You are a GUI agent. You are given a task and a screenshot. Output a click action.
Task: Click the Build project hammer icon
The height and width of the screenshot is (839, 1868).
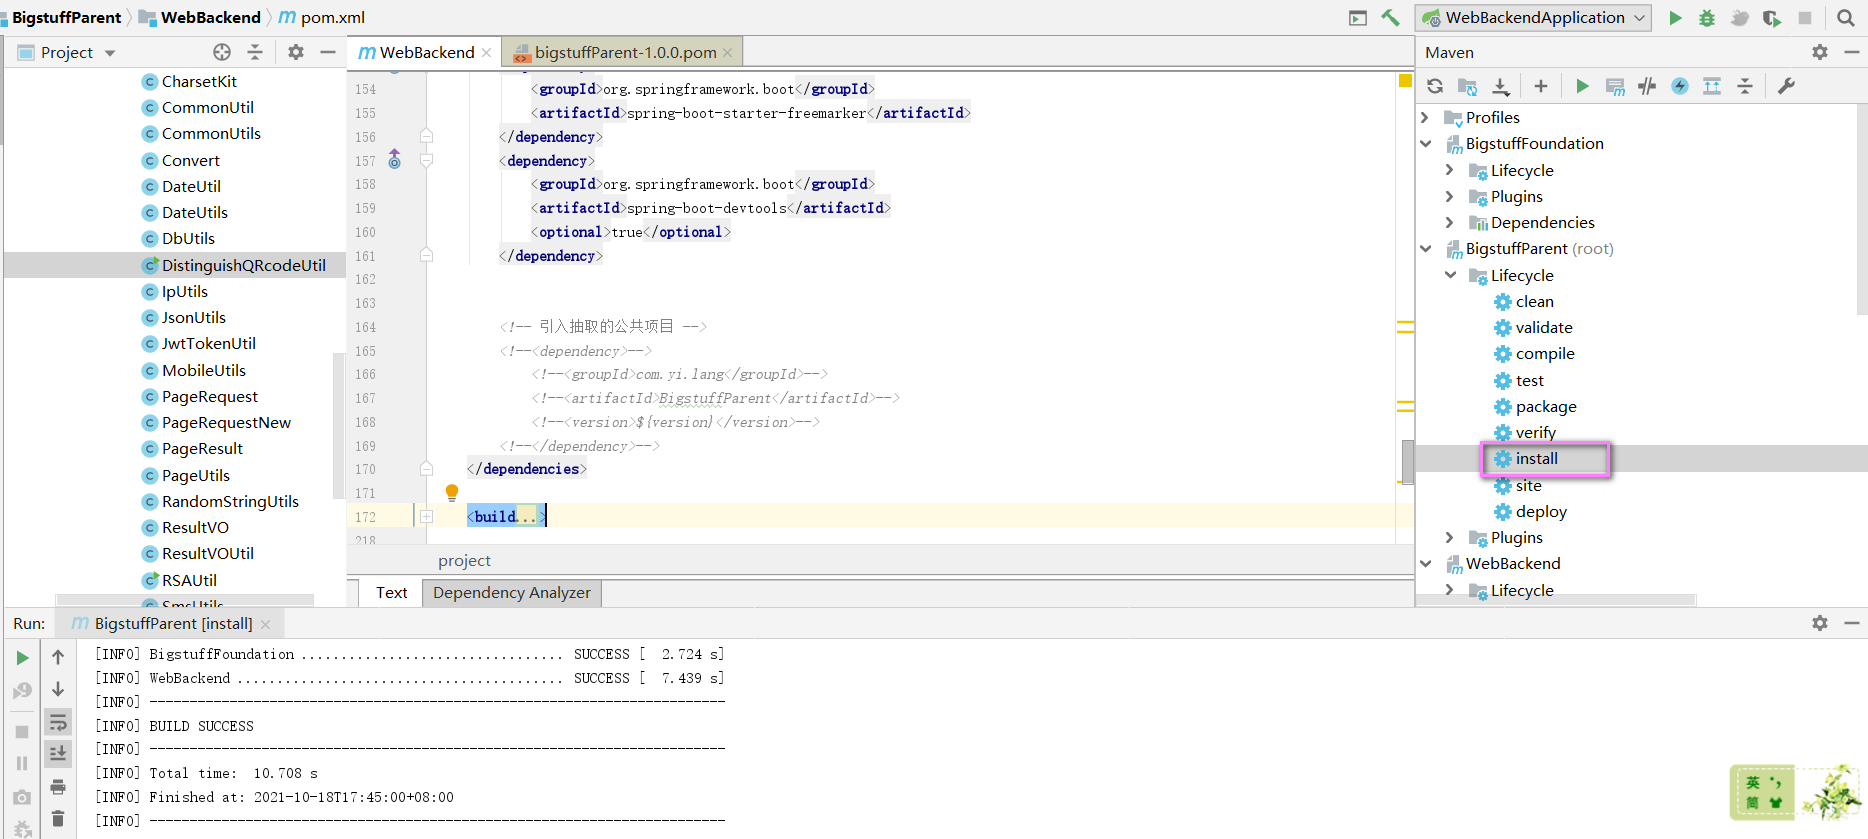1390,18
